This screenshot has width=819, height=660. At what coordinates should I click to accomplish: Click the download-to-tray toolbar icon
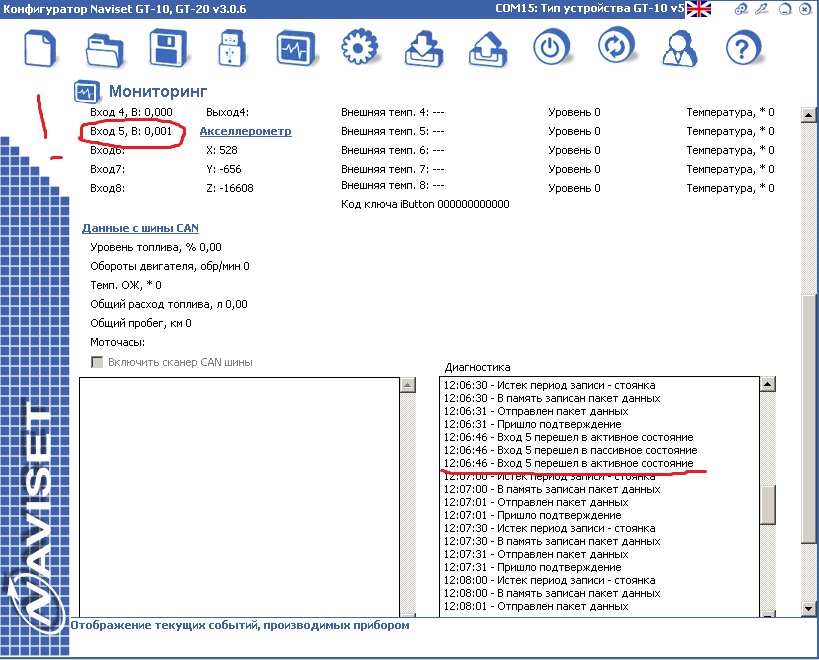424,48
